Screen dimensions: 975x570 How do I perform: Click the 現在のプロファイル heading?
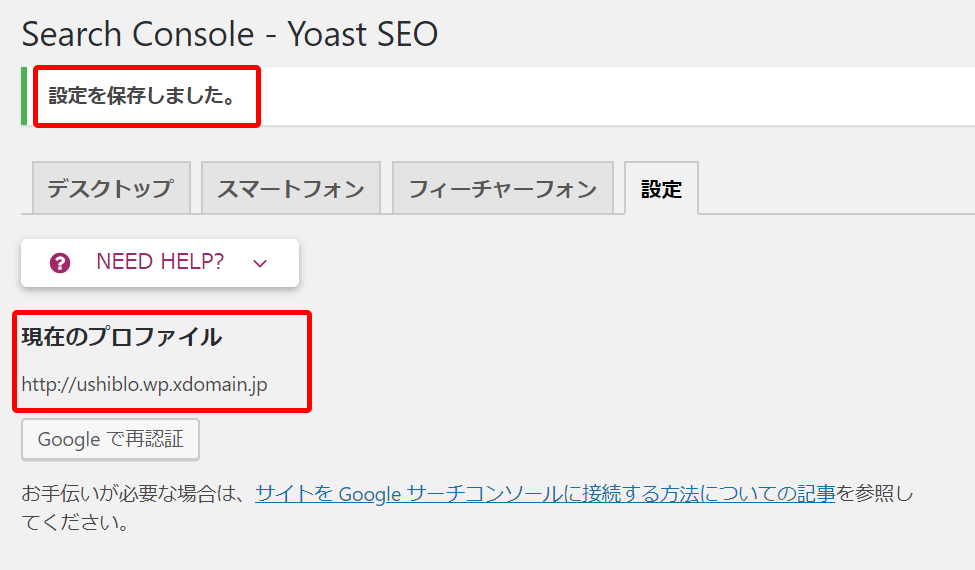tap(122, 337)
